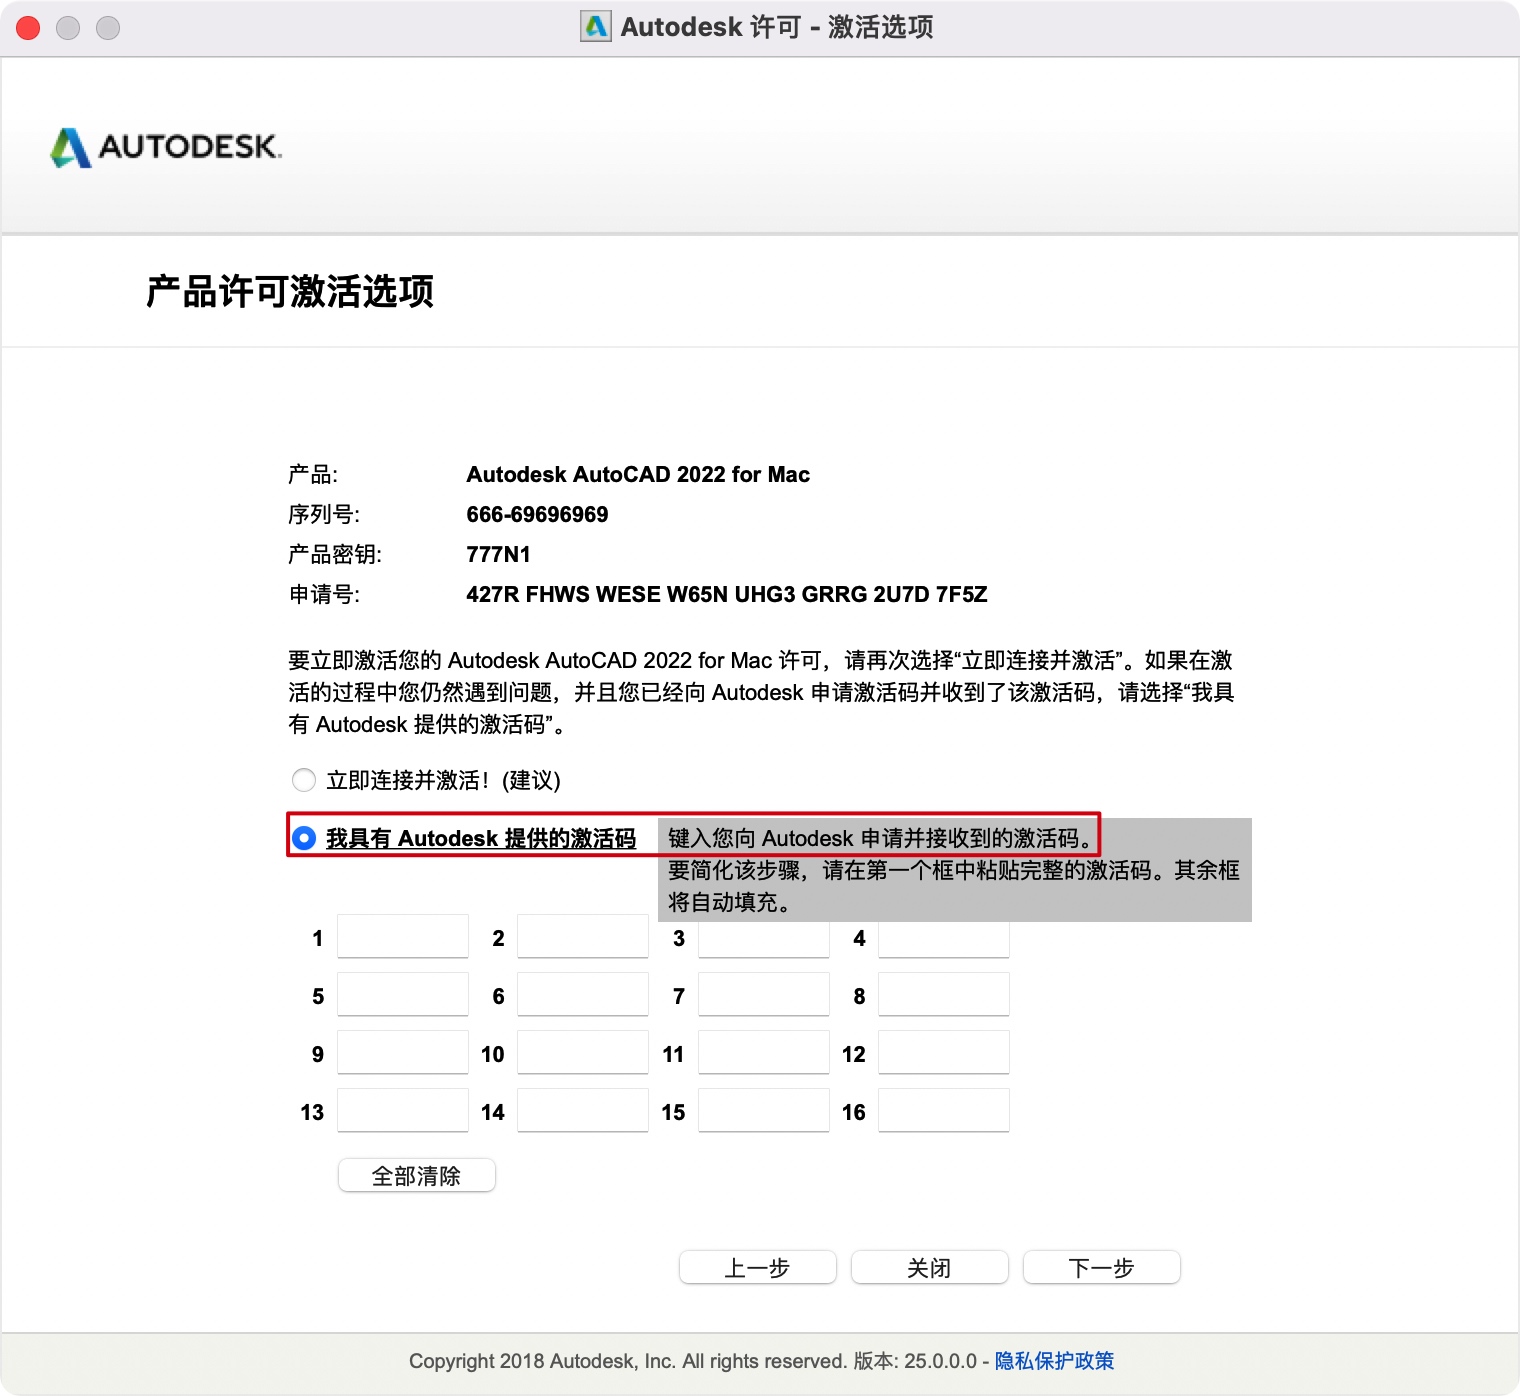Screen dimensions: 1520x1396
Task: Click activation code field 8
Action: (943, 995)
